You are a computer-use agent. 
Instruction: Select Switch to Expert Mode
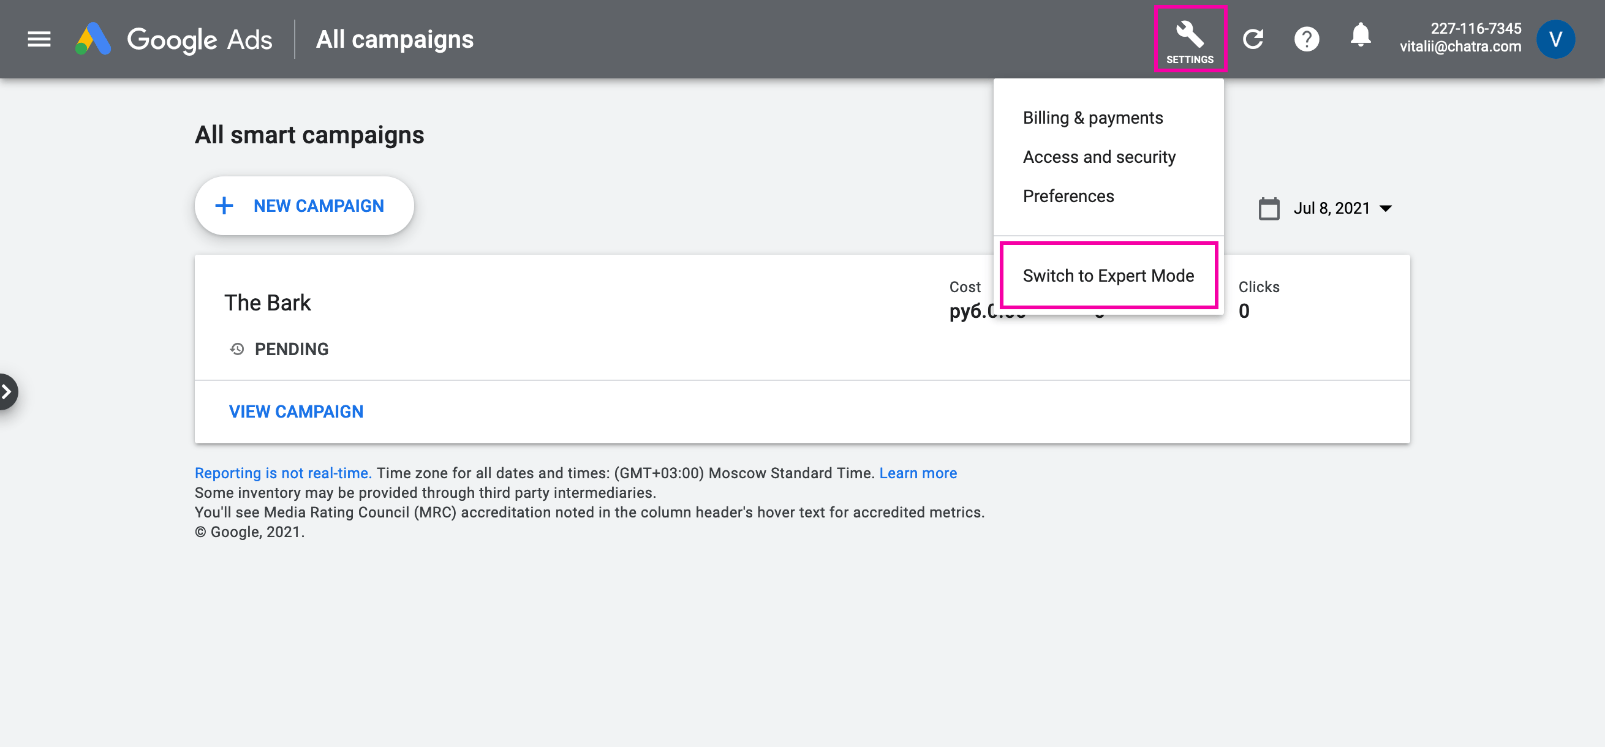point(1108,276)
